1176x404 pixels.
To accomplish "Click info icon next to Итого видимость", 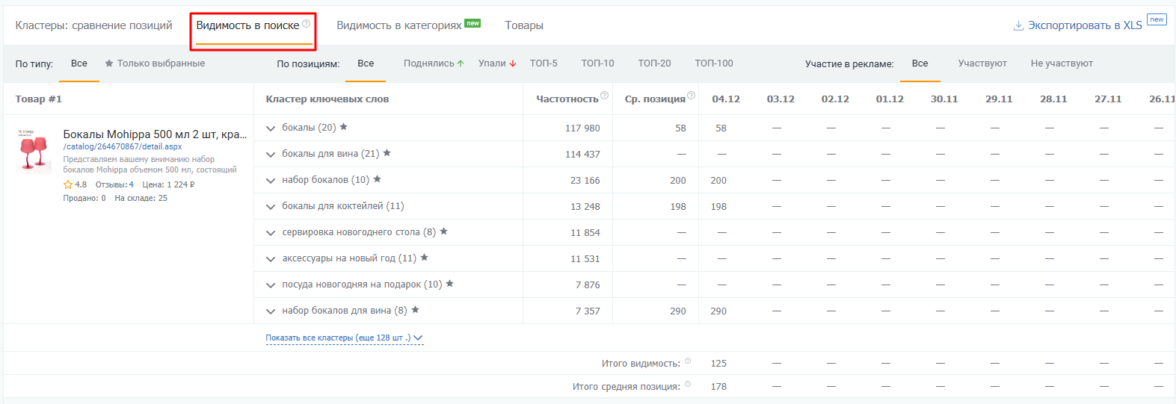I will 688,361.
